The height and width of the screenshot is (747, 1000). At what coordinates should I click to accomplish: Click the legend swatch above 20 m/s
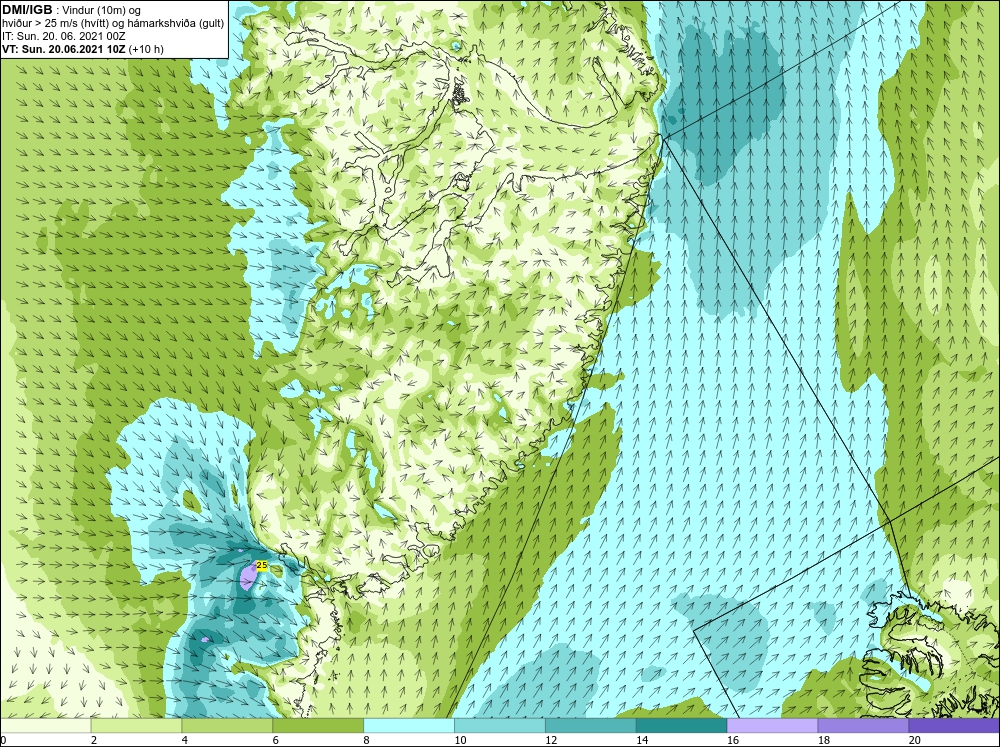[954, 725]
